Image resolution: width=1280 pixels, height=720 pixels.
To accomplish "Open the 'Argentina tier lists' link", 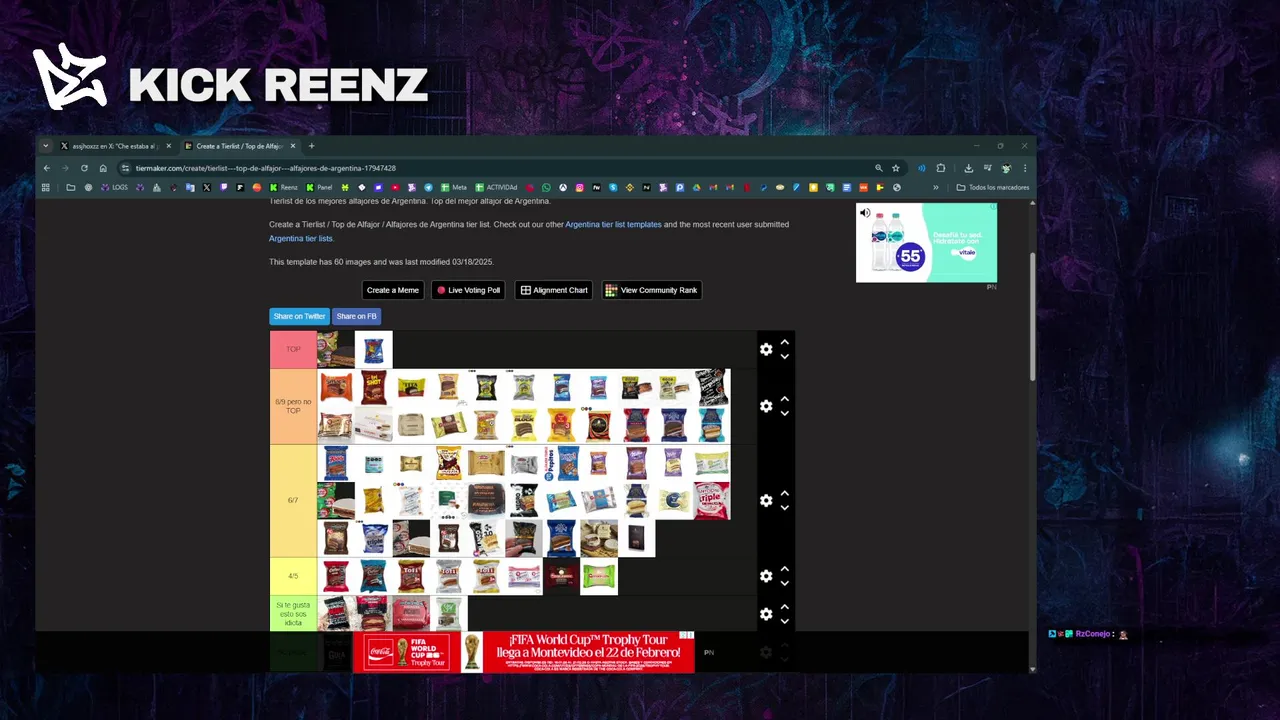I will [x=300, y=238].
